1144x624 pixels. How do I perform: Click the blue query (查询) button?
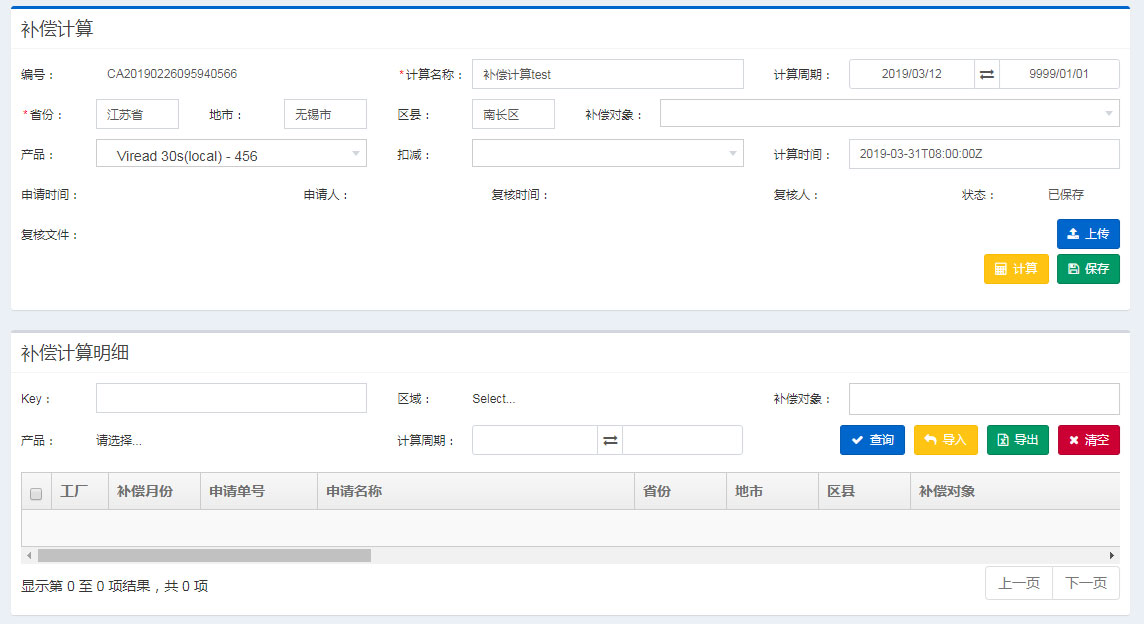click(871, 440)
